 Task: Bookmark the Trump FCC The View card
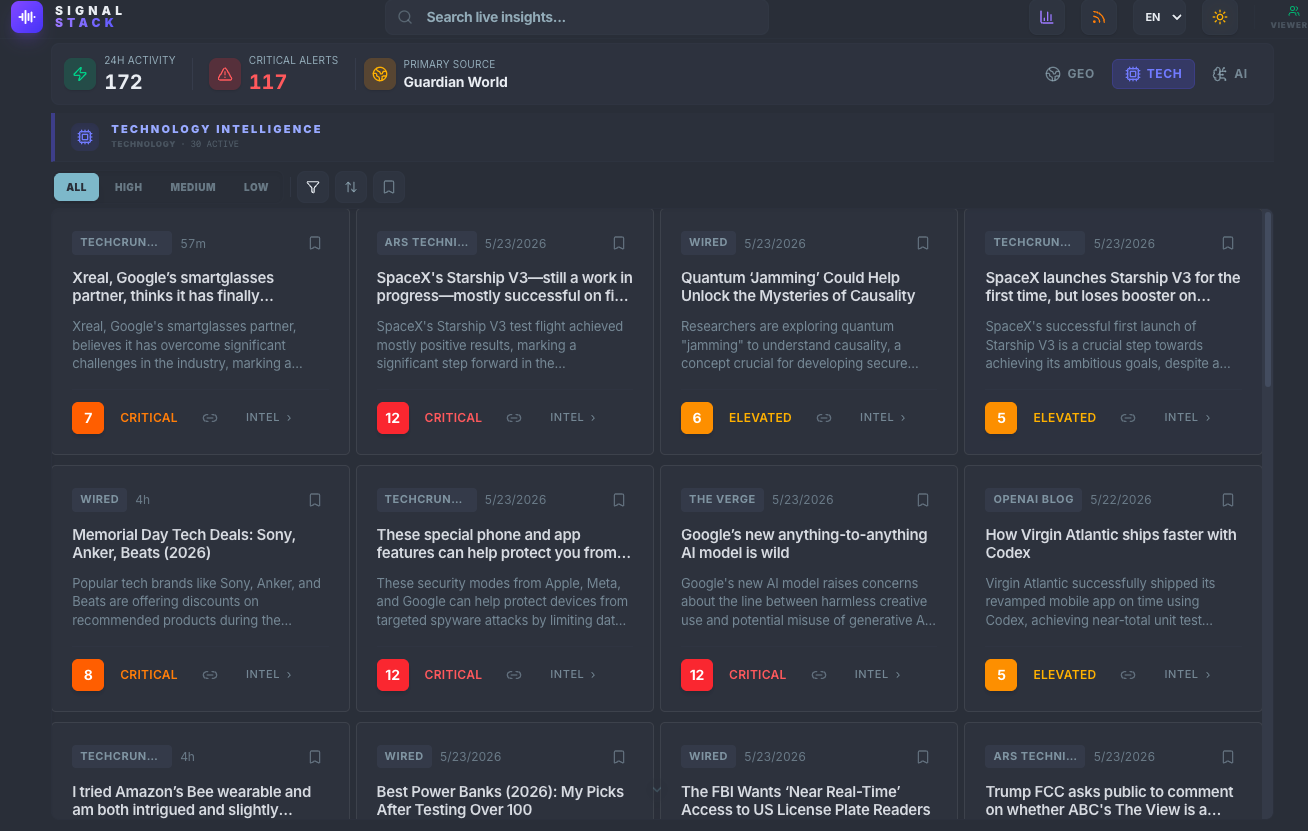pyautogui.click(x=1228, y=757)
